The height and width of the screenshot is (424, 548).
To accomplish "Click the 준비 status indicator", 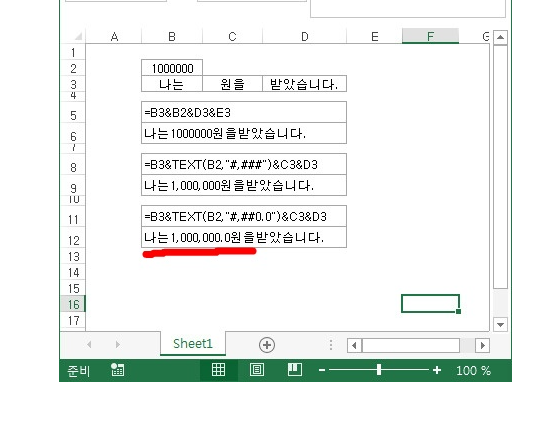I will click(79, 371).
